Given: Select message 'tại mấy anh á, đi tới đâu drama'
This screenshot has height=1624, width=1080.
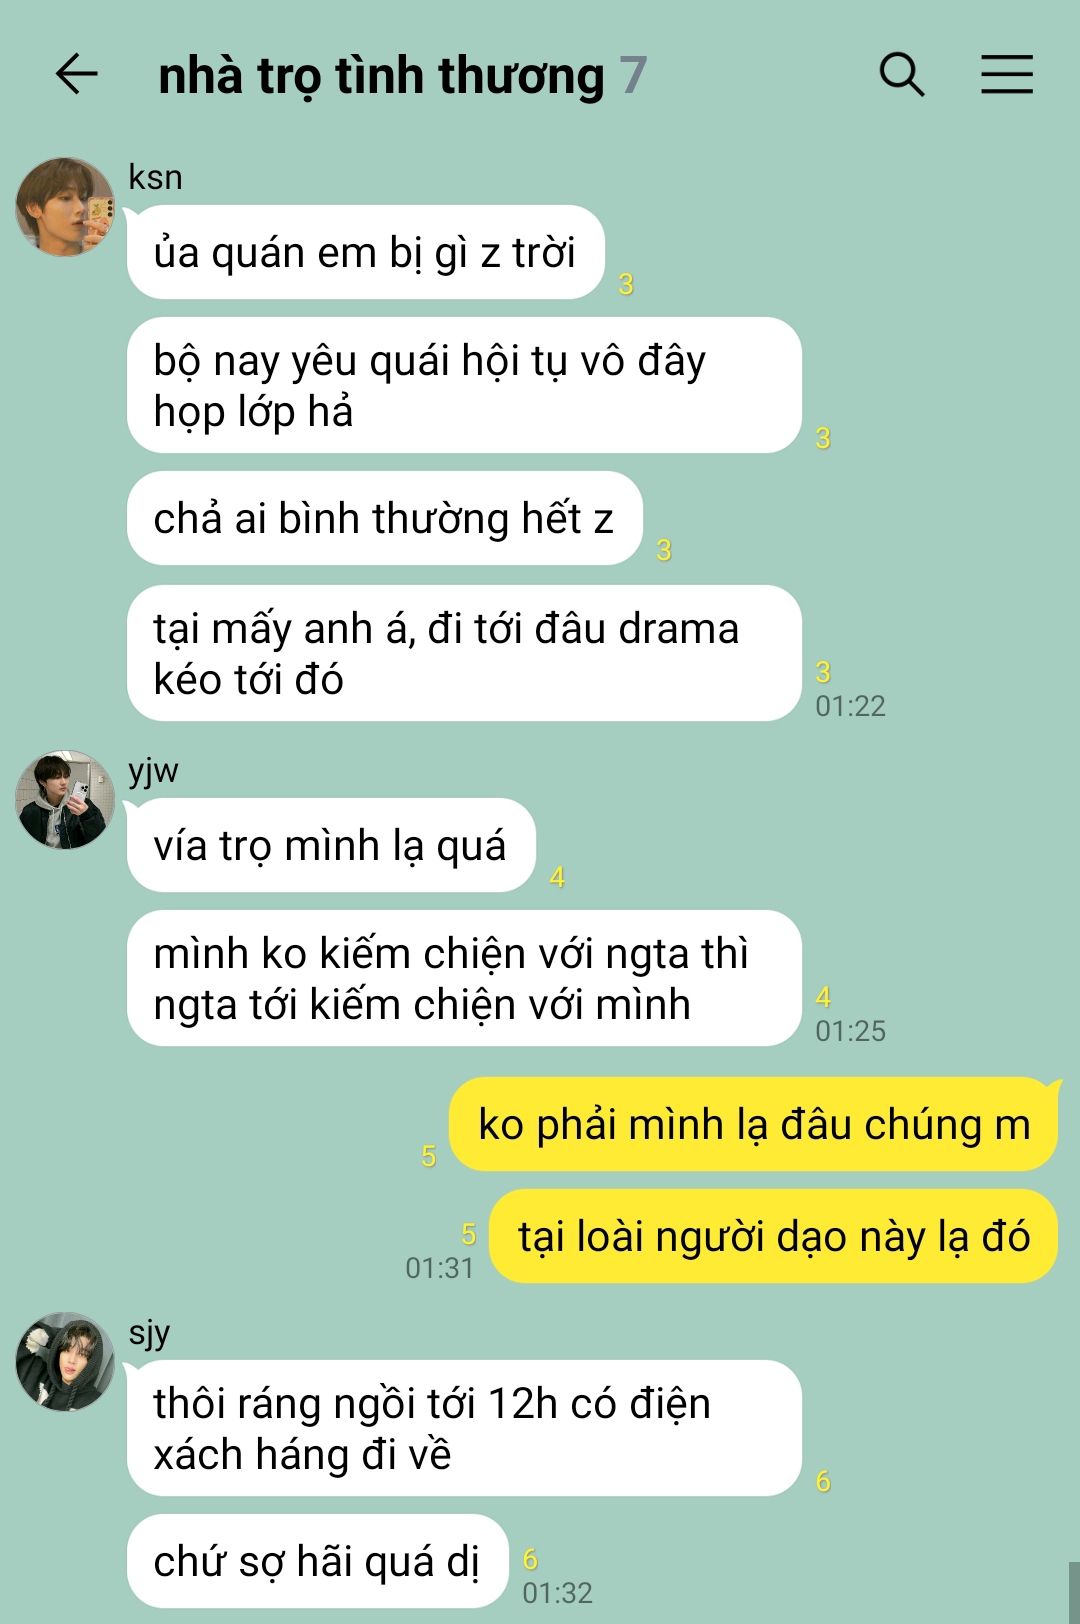Looking at the screenshot, I should 464,653.
